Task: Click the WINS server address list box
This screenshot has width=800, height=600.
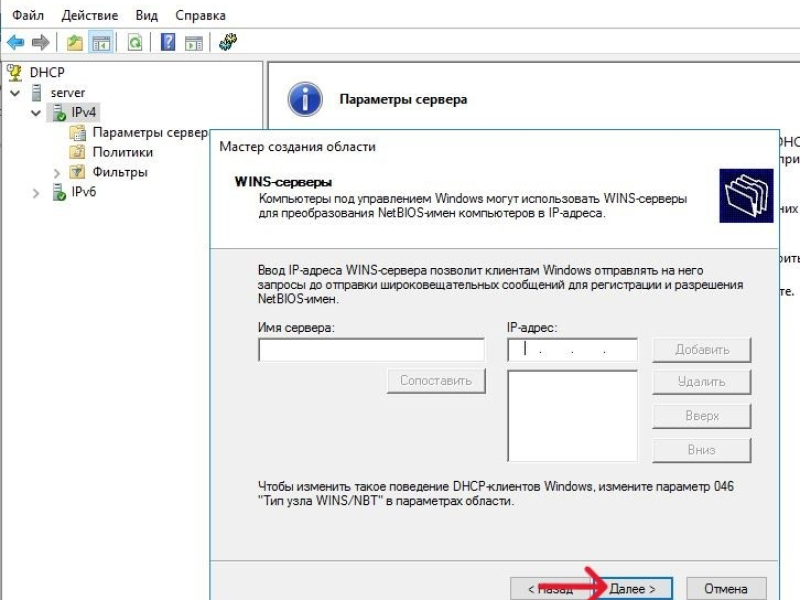Action: point(572,416)
